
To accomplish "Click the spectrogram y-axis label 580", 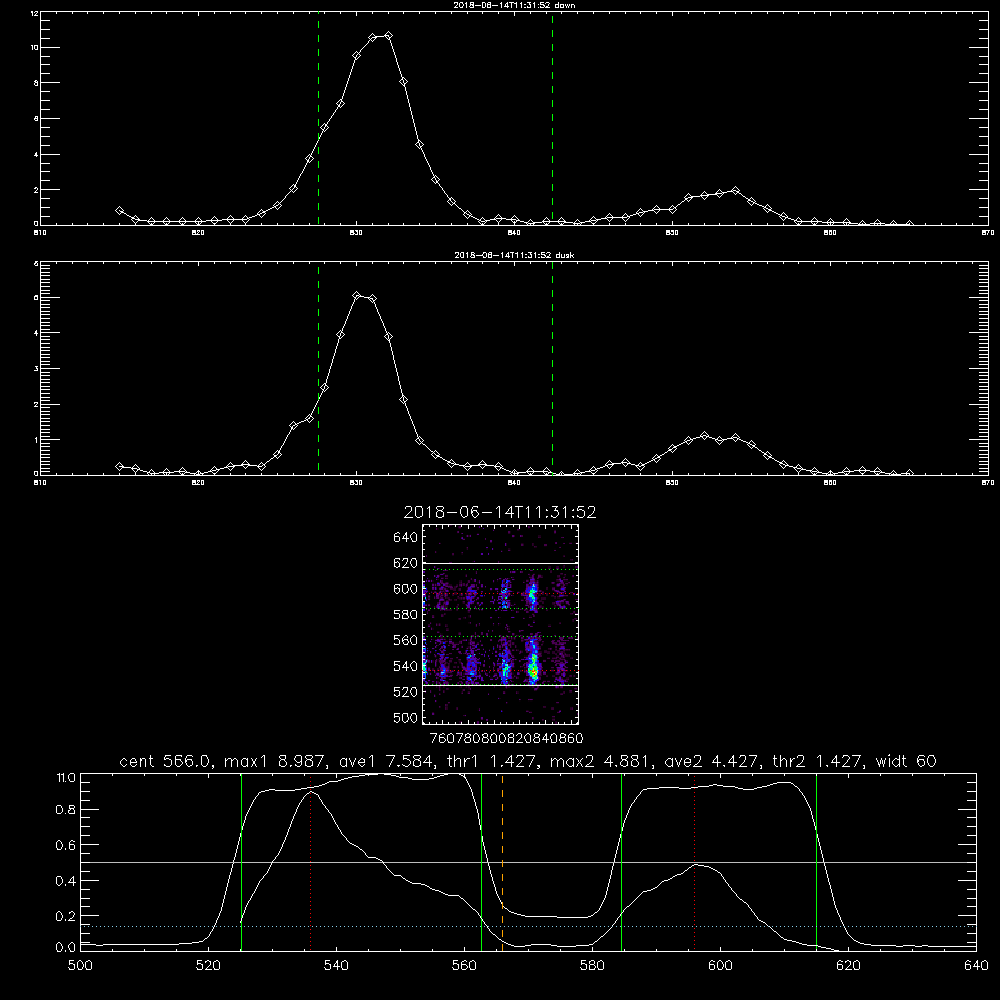I will pos(406,615).
